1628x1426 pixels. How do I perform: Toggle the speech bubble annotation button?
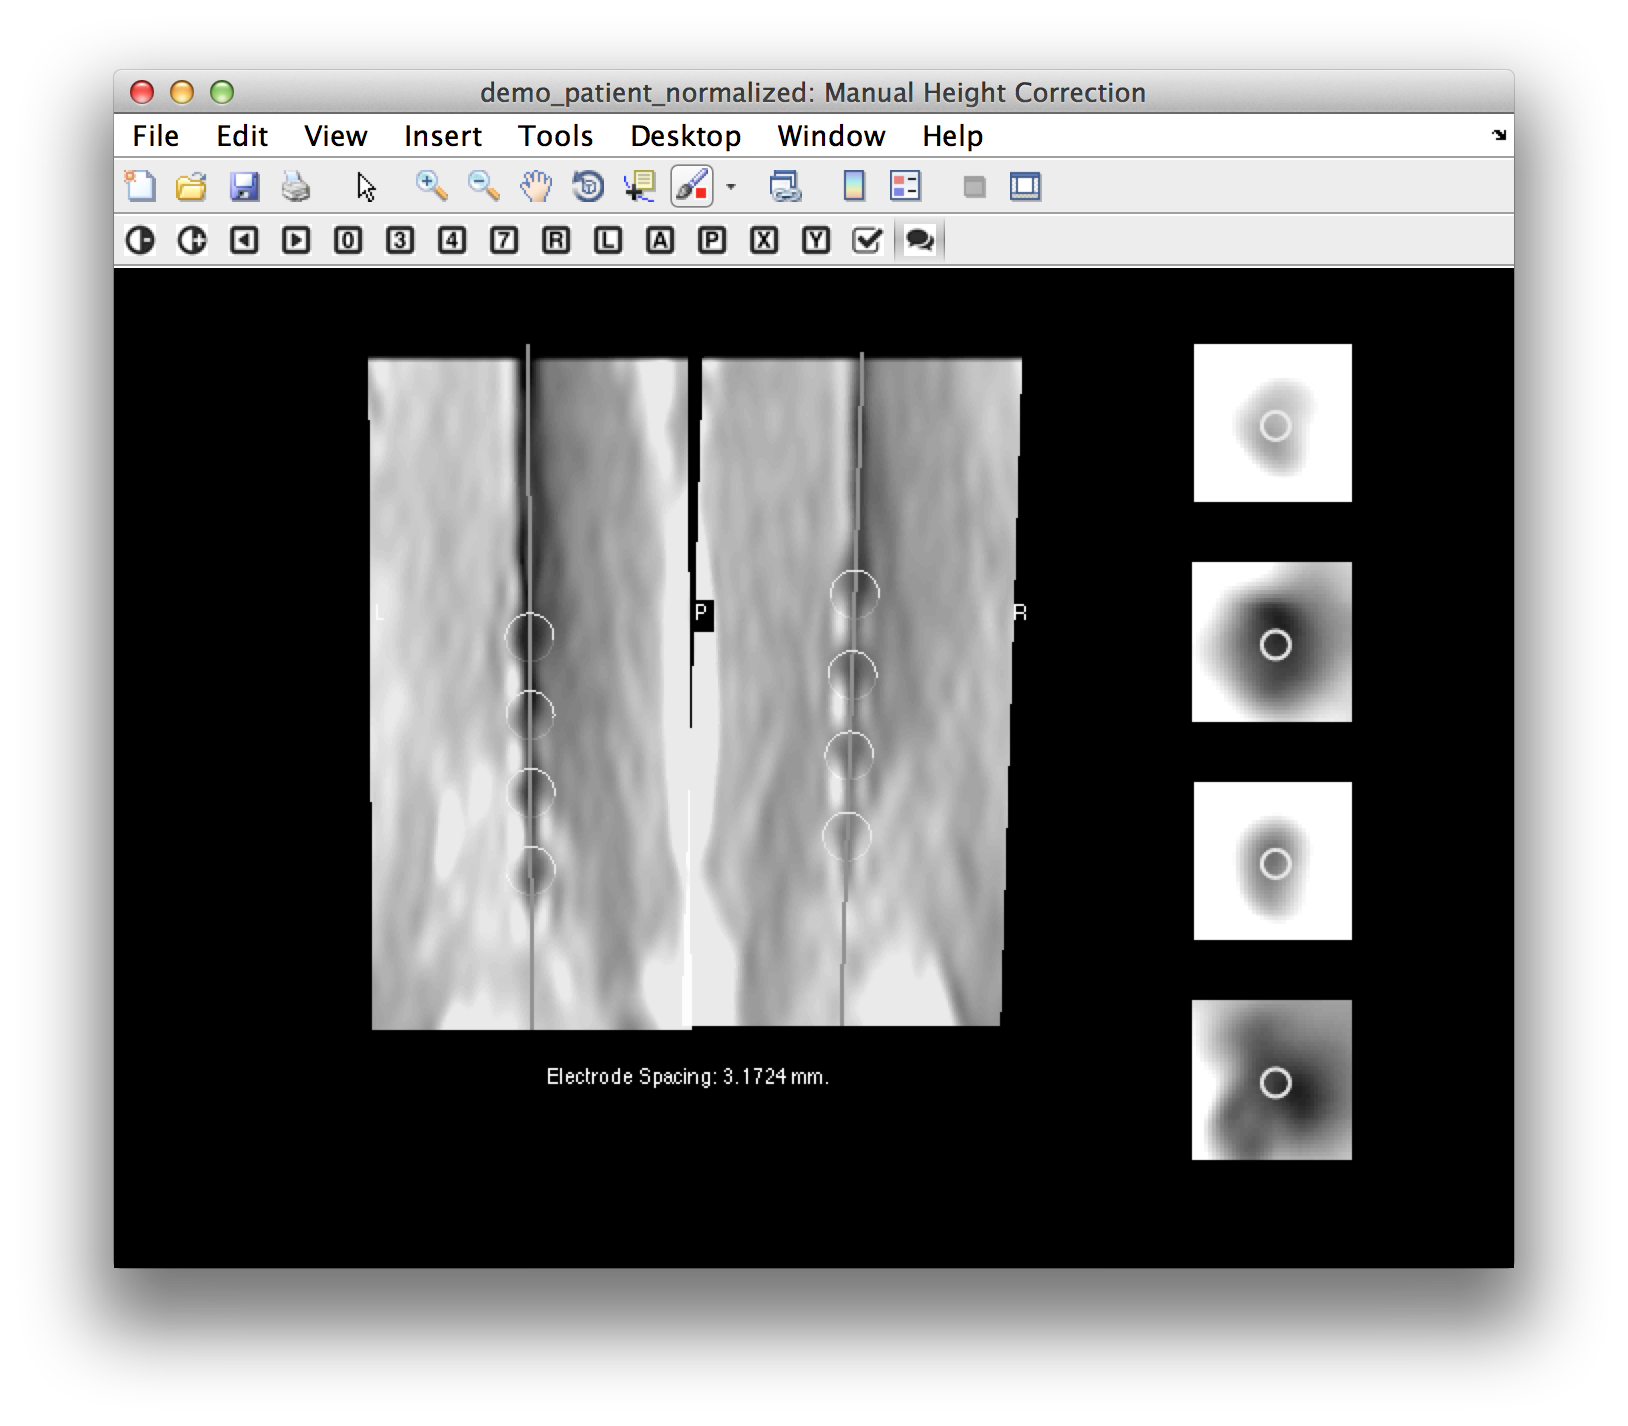(919, 240)
